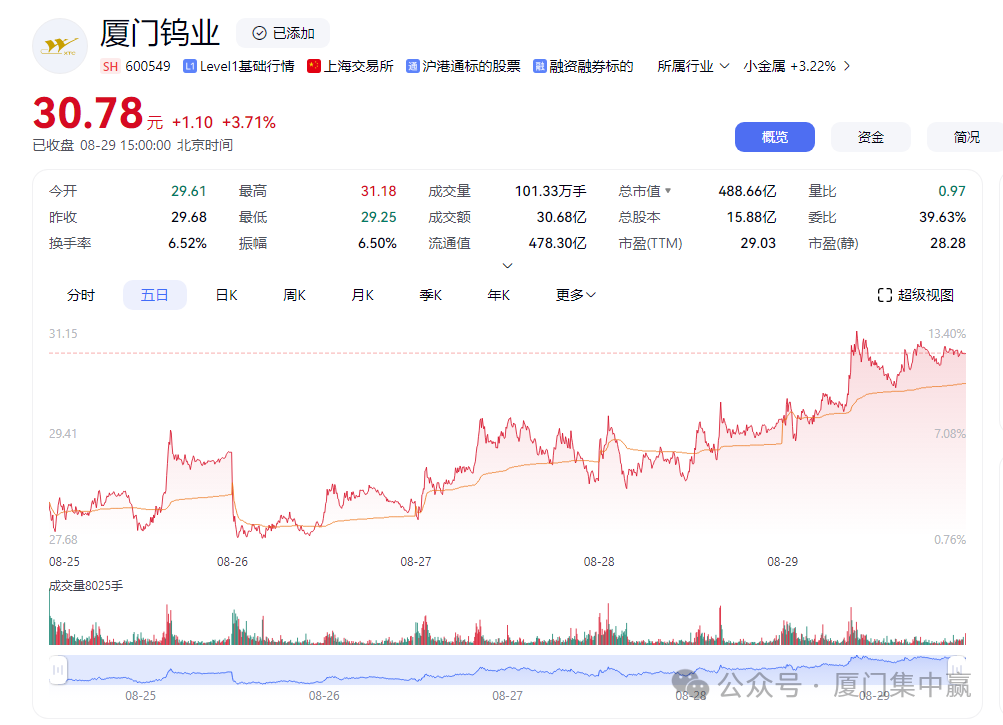The width and height of the screenshot is (1003, 725).
Task: Click the L1 icon before Level1基础行情
Action: tap(189, 66)
